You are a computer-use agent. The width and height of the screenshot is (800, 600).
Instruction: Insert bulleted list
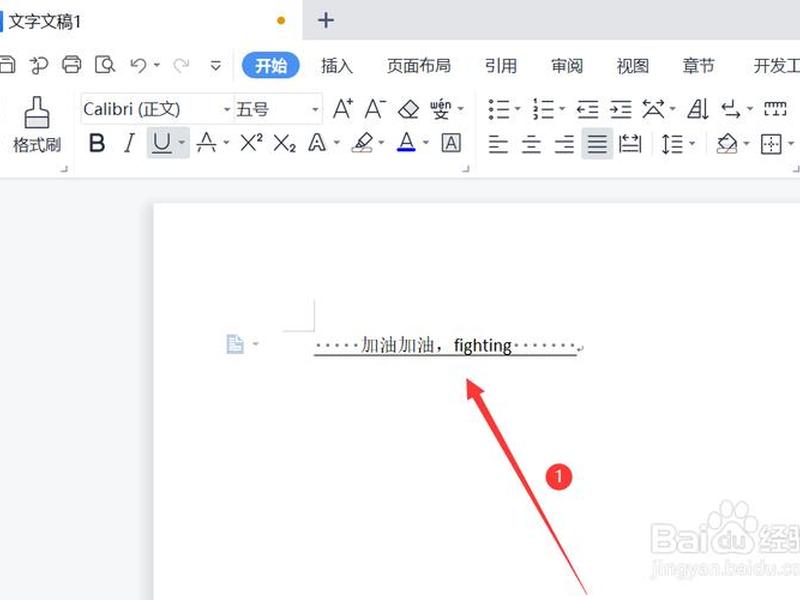coord(499,109)
